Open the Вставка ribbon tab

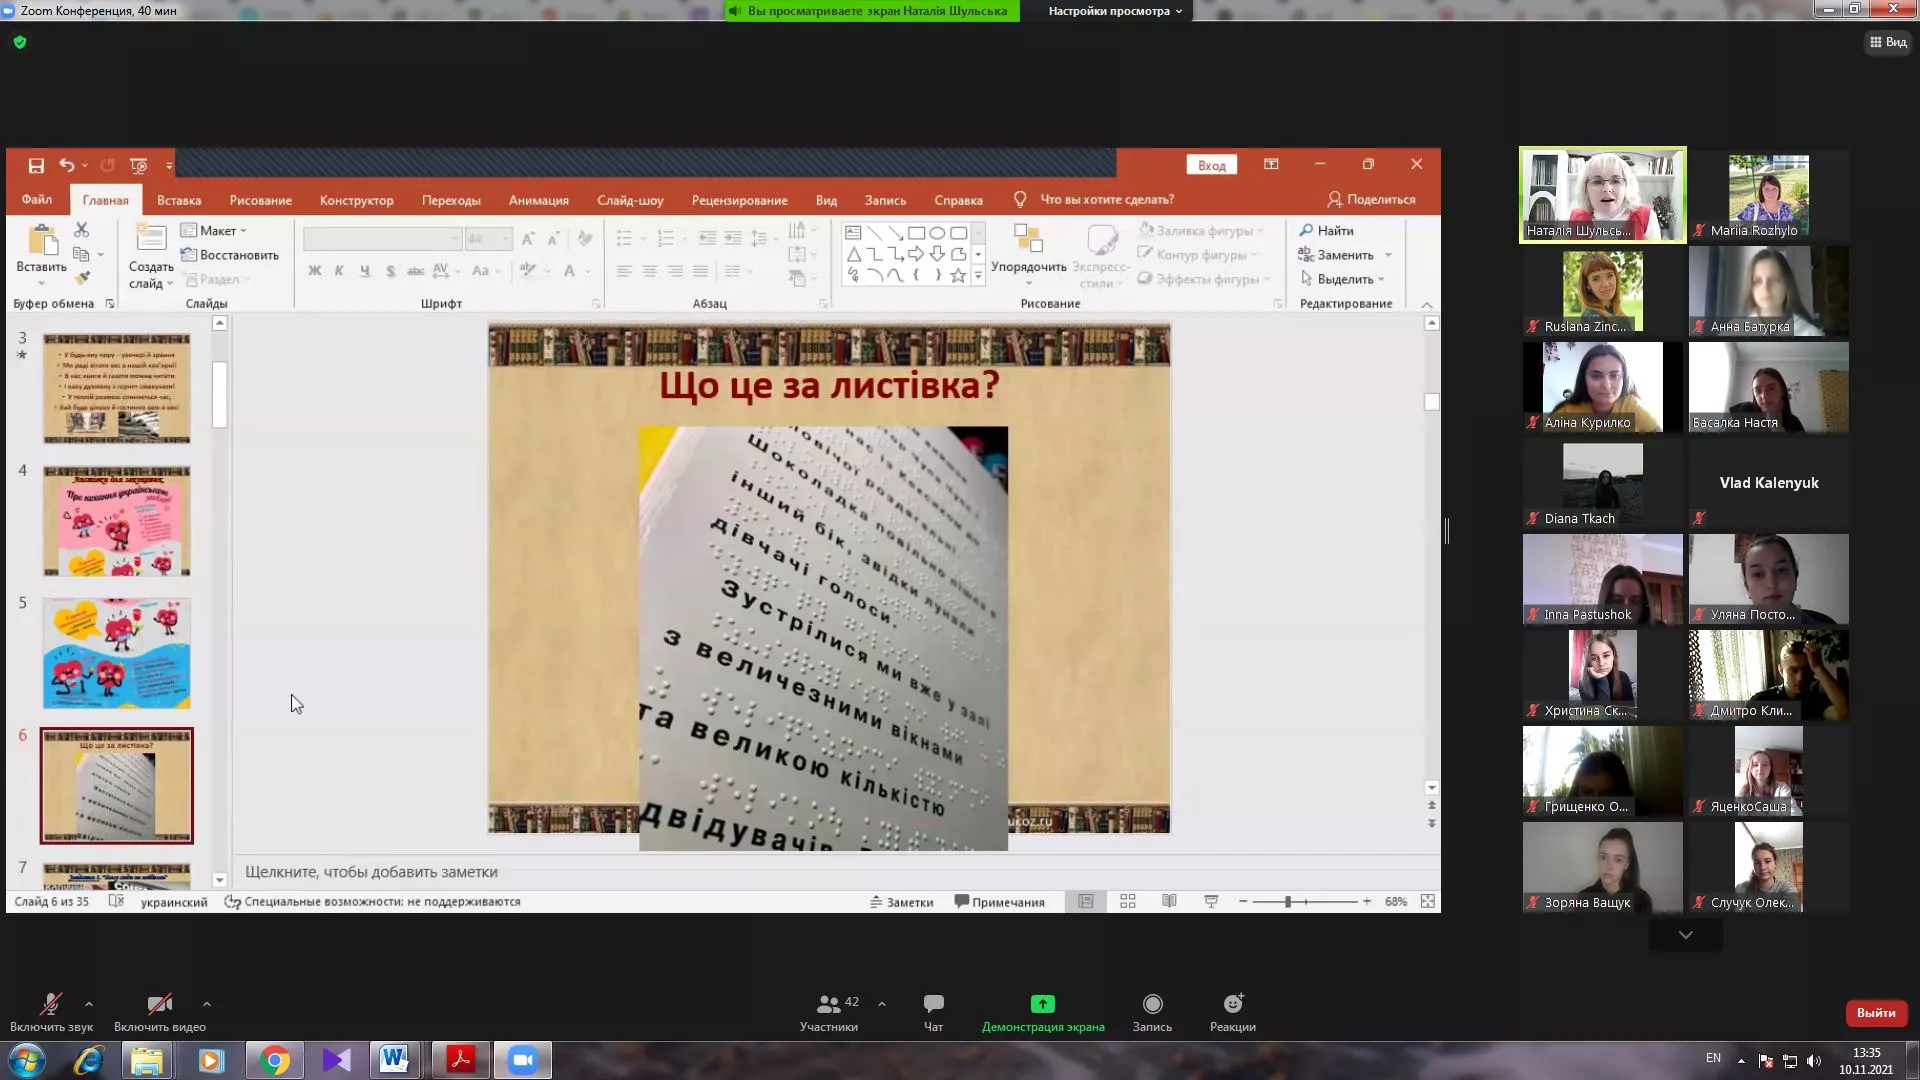179,200
